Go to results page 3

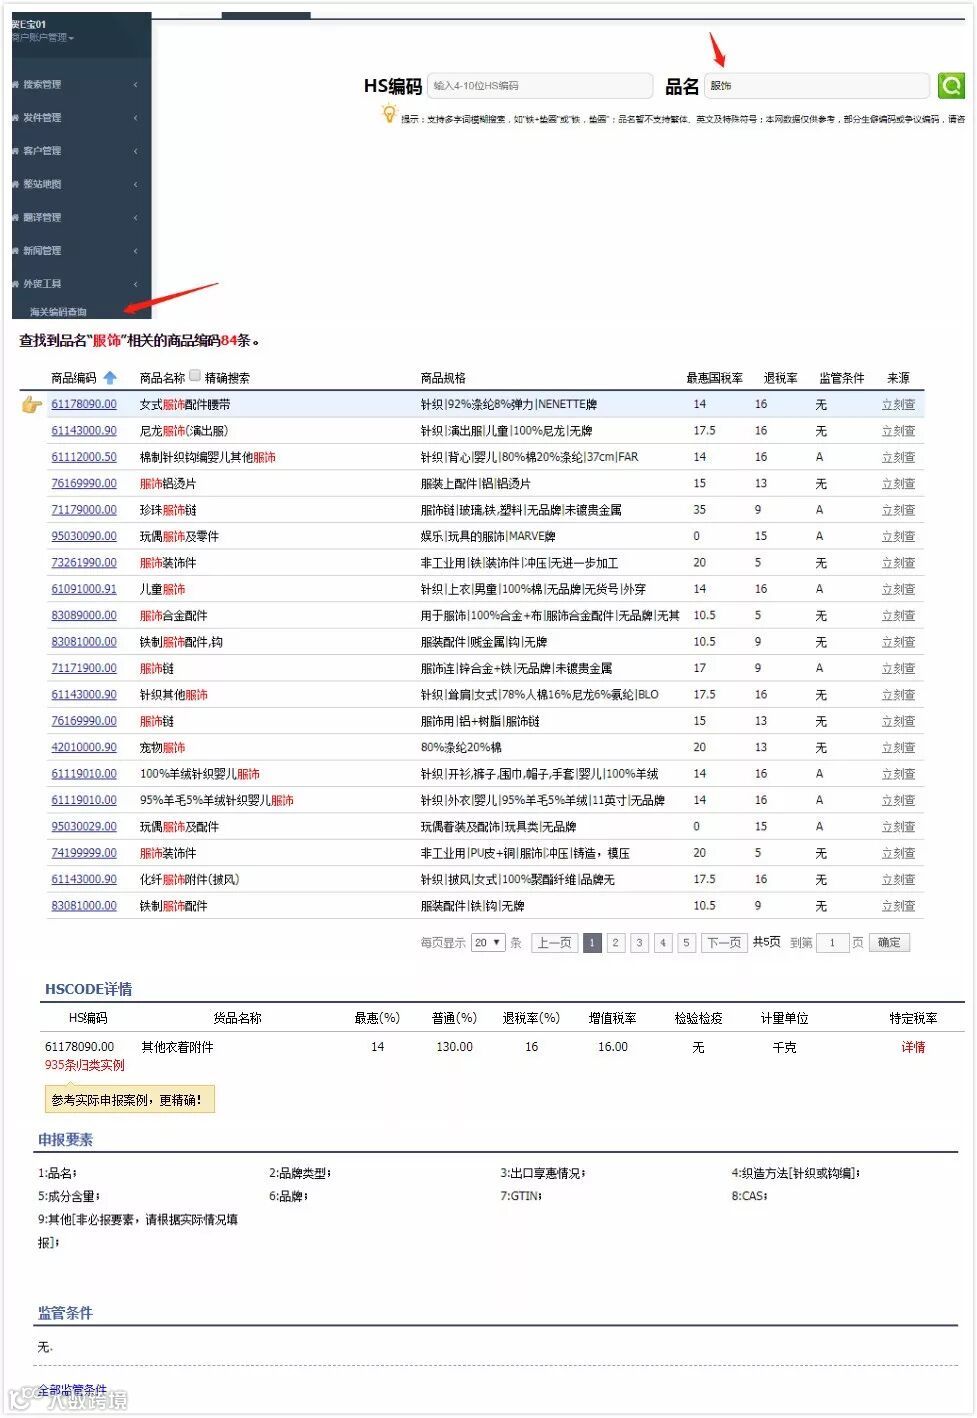[639, 943]
